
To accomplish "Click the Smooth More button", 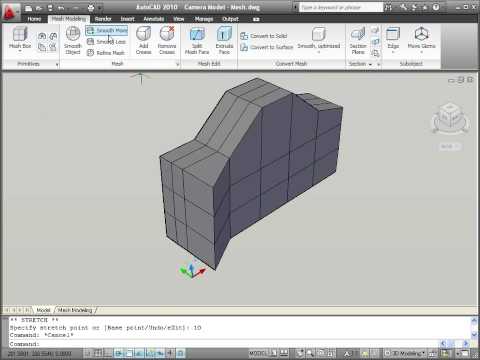I will tap(107, 31).
